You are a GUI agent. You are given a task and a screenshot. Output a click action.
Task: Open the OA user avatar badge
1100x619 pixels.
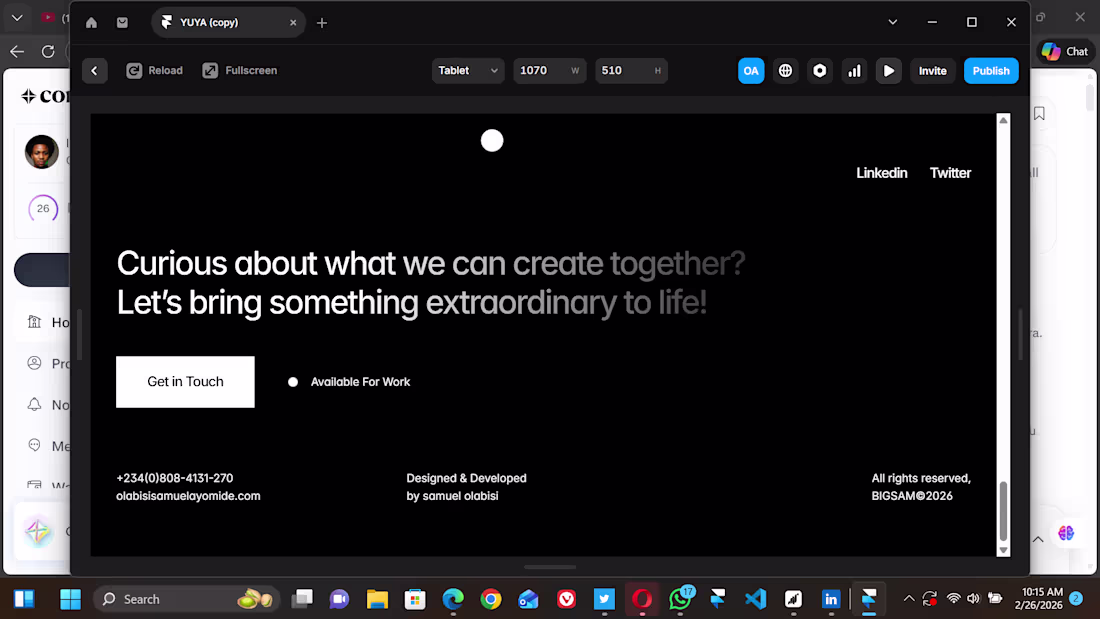click(751, 71)
